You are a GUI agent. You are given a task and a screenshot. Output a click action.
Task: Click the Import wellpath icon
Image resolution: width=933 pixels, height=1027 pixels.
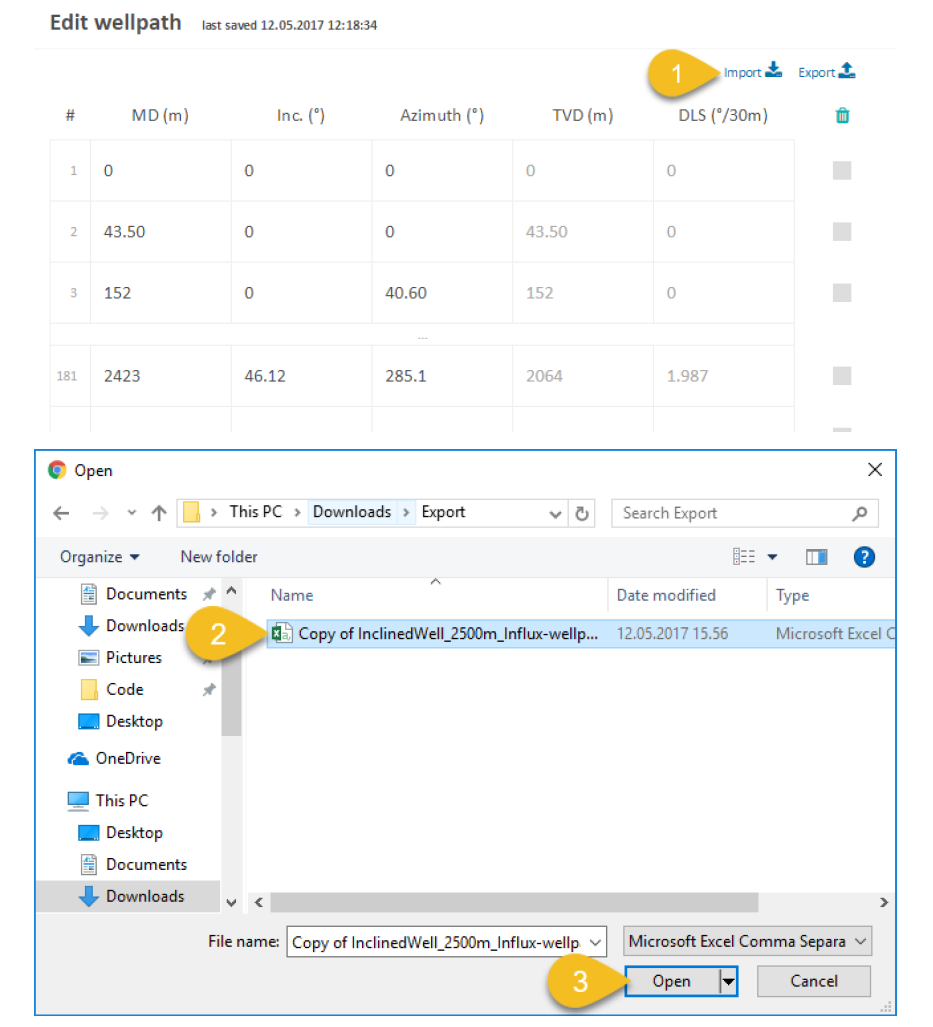[772, 71]
